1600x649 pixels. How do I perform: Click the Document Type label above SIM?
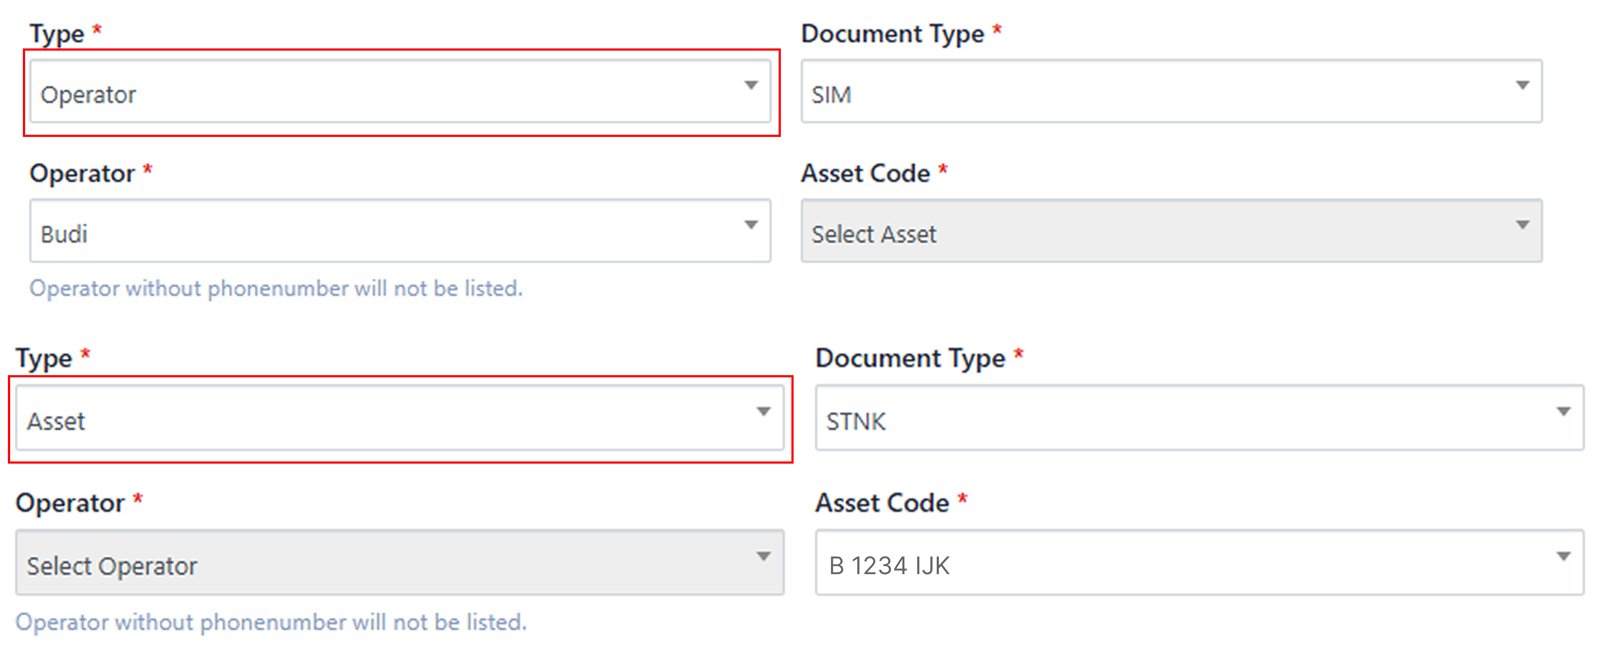[892, 34]
